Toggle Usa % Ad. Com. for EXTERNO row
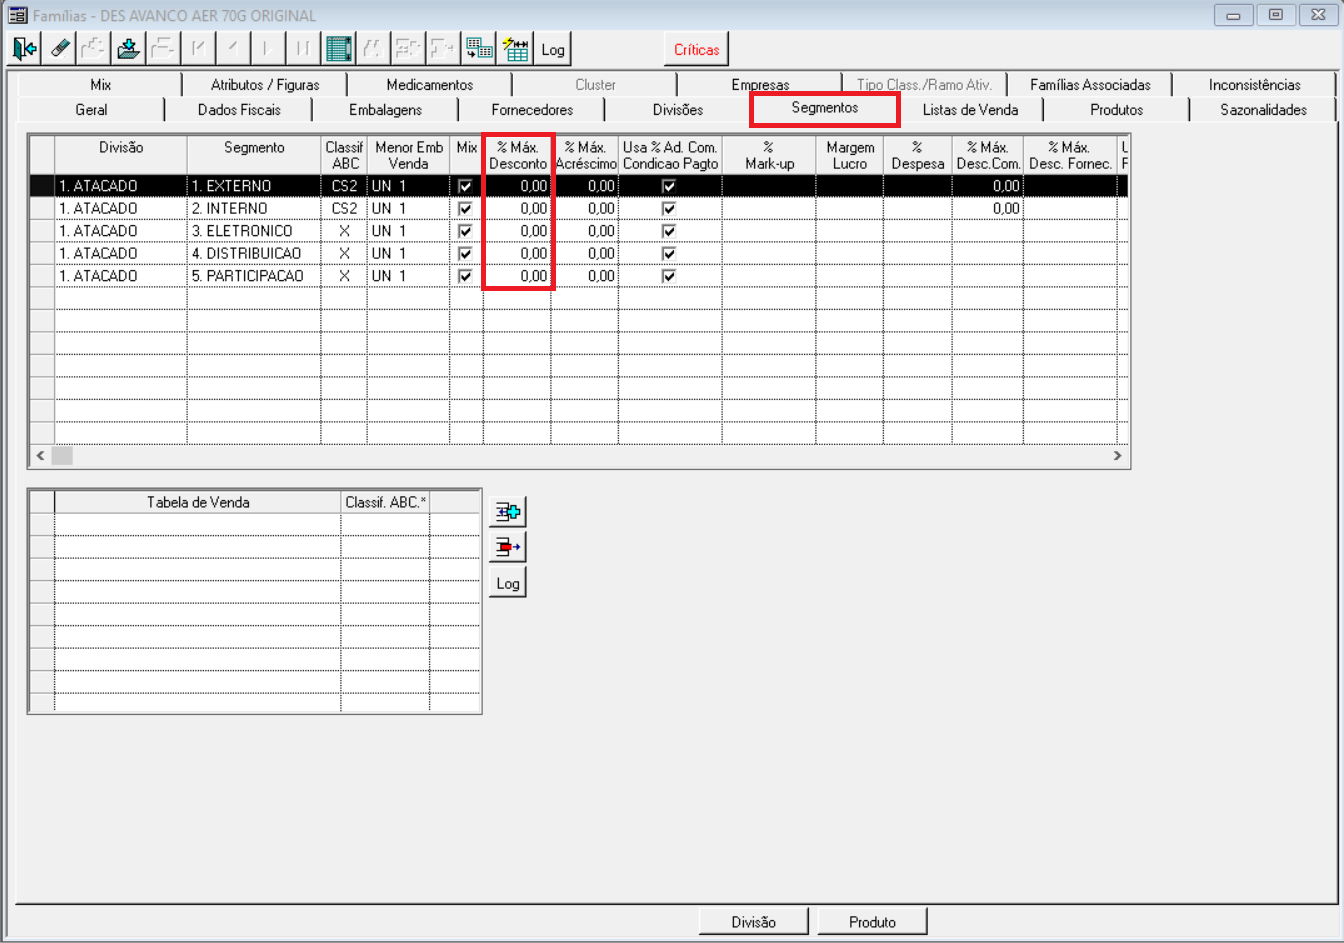The height and width of the screenshot is (943, 1344). (669, 186)
